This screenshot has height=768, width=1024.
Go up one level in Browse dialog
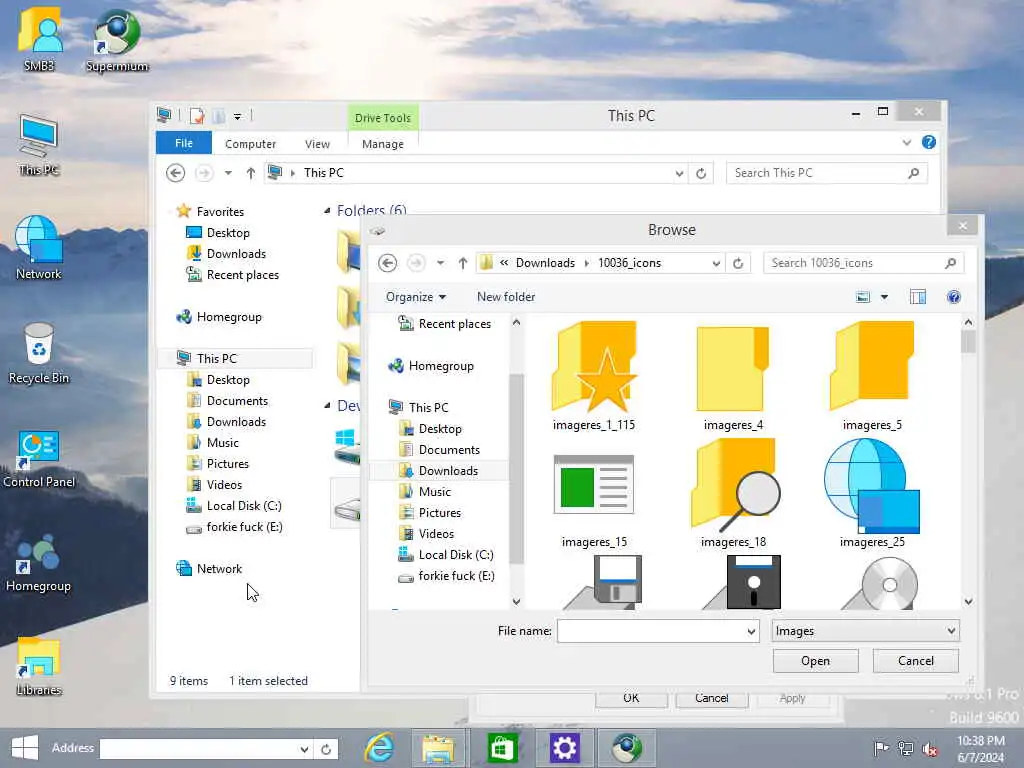click(463, 263)
